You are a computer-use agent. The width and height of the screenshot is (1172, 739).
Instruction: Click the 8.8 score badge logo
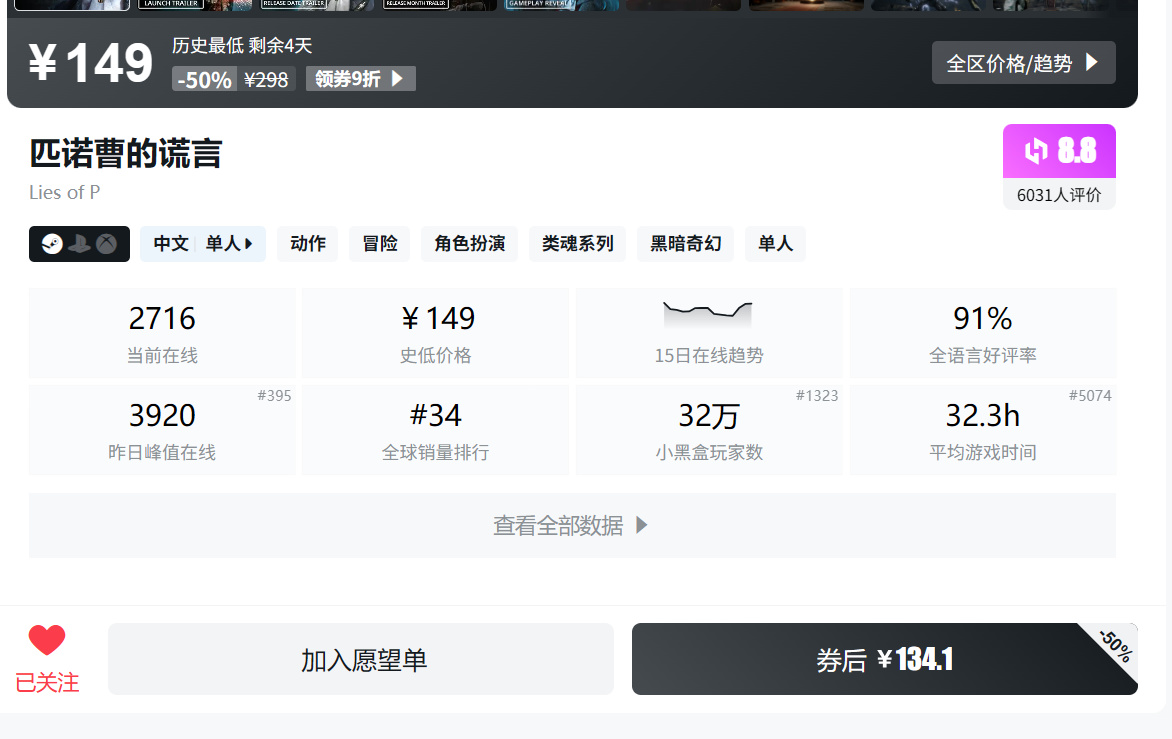(1036, 151)
